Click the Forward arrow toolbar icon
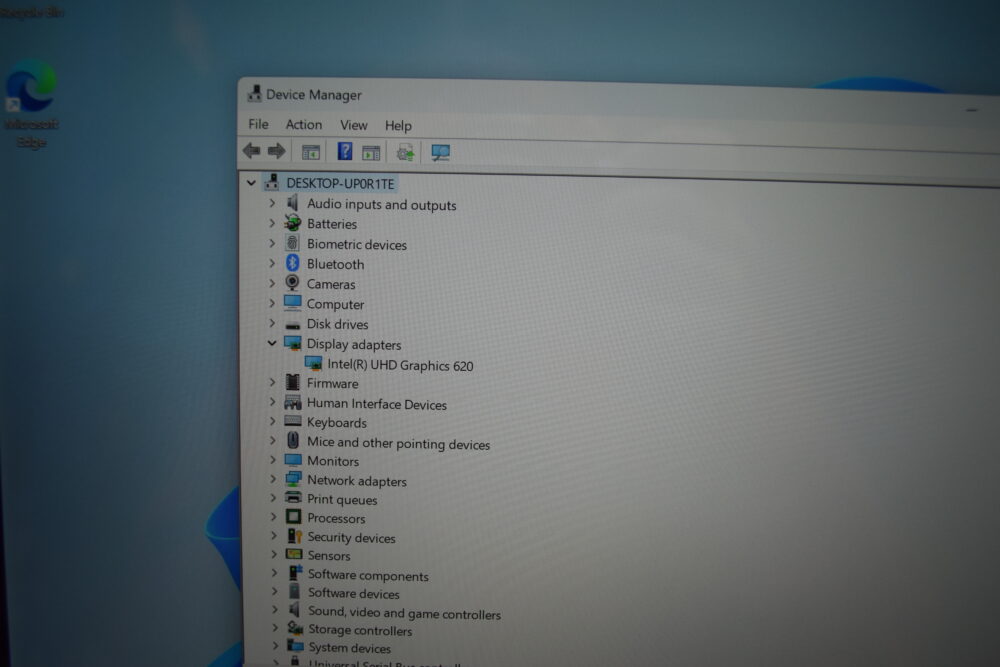This screenshot has height=667, width=1000. pyautogui.click(x=276, y=151)
